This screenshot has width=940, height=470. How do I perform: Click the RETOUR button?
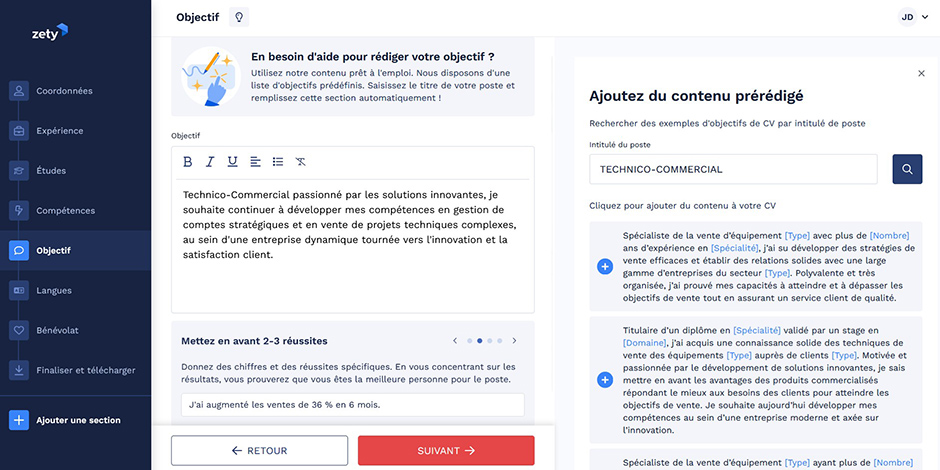click(x=259, y=451)
